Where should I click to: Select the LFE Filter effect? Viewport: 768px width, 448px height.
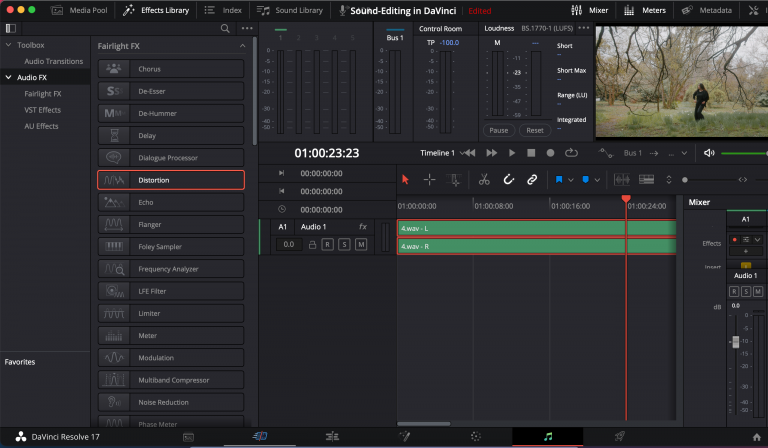pos(171,291)
